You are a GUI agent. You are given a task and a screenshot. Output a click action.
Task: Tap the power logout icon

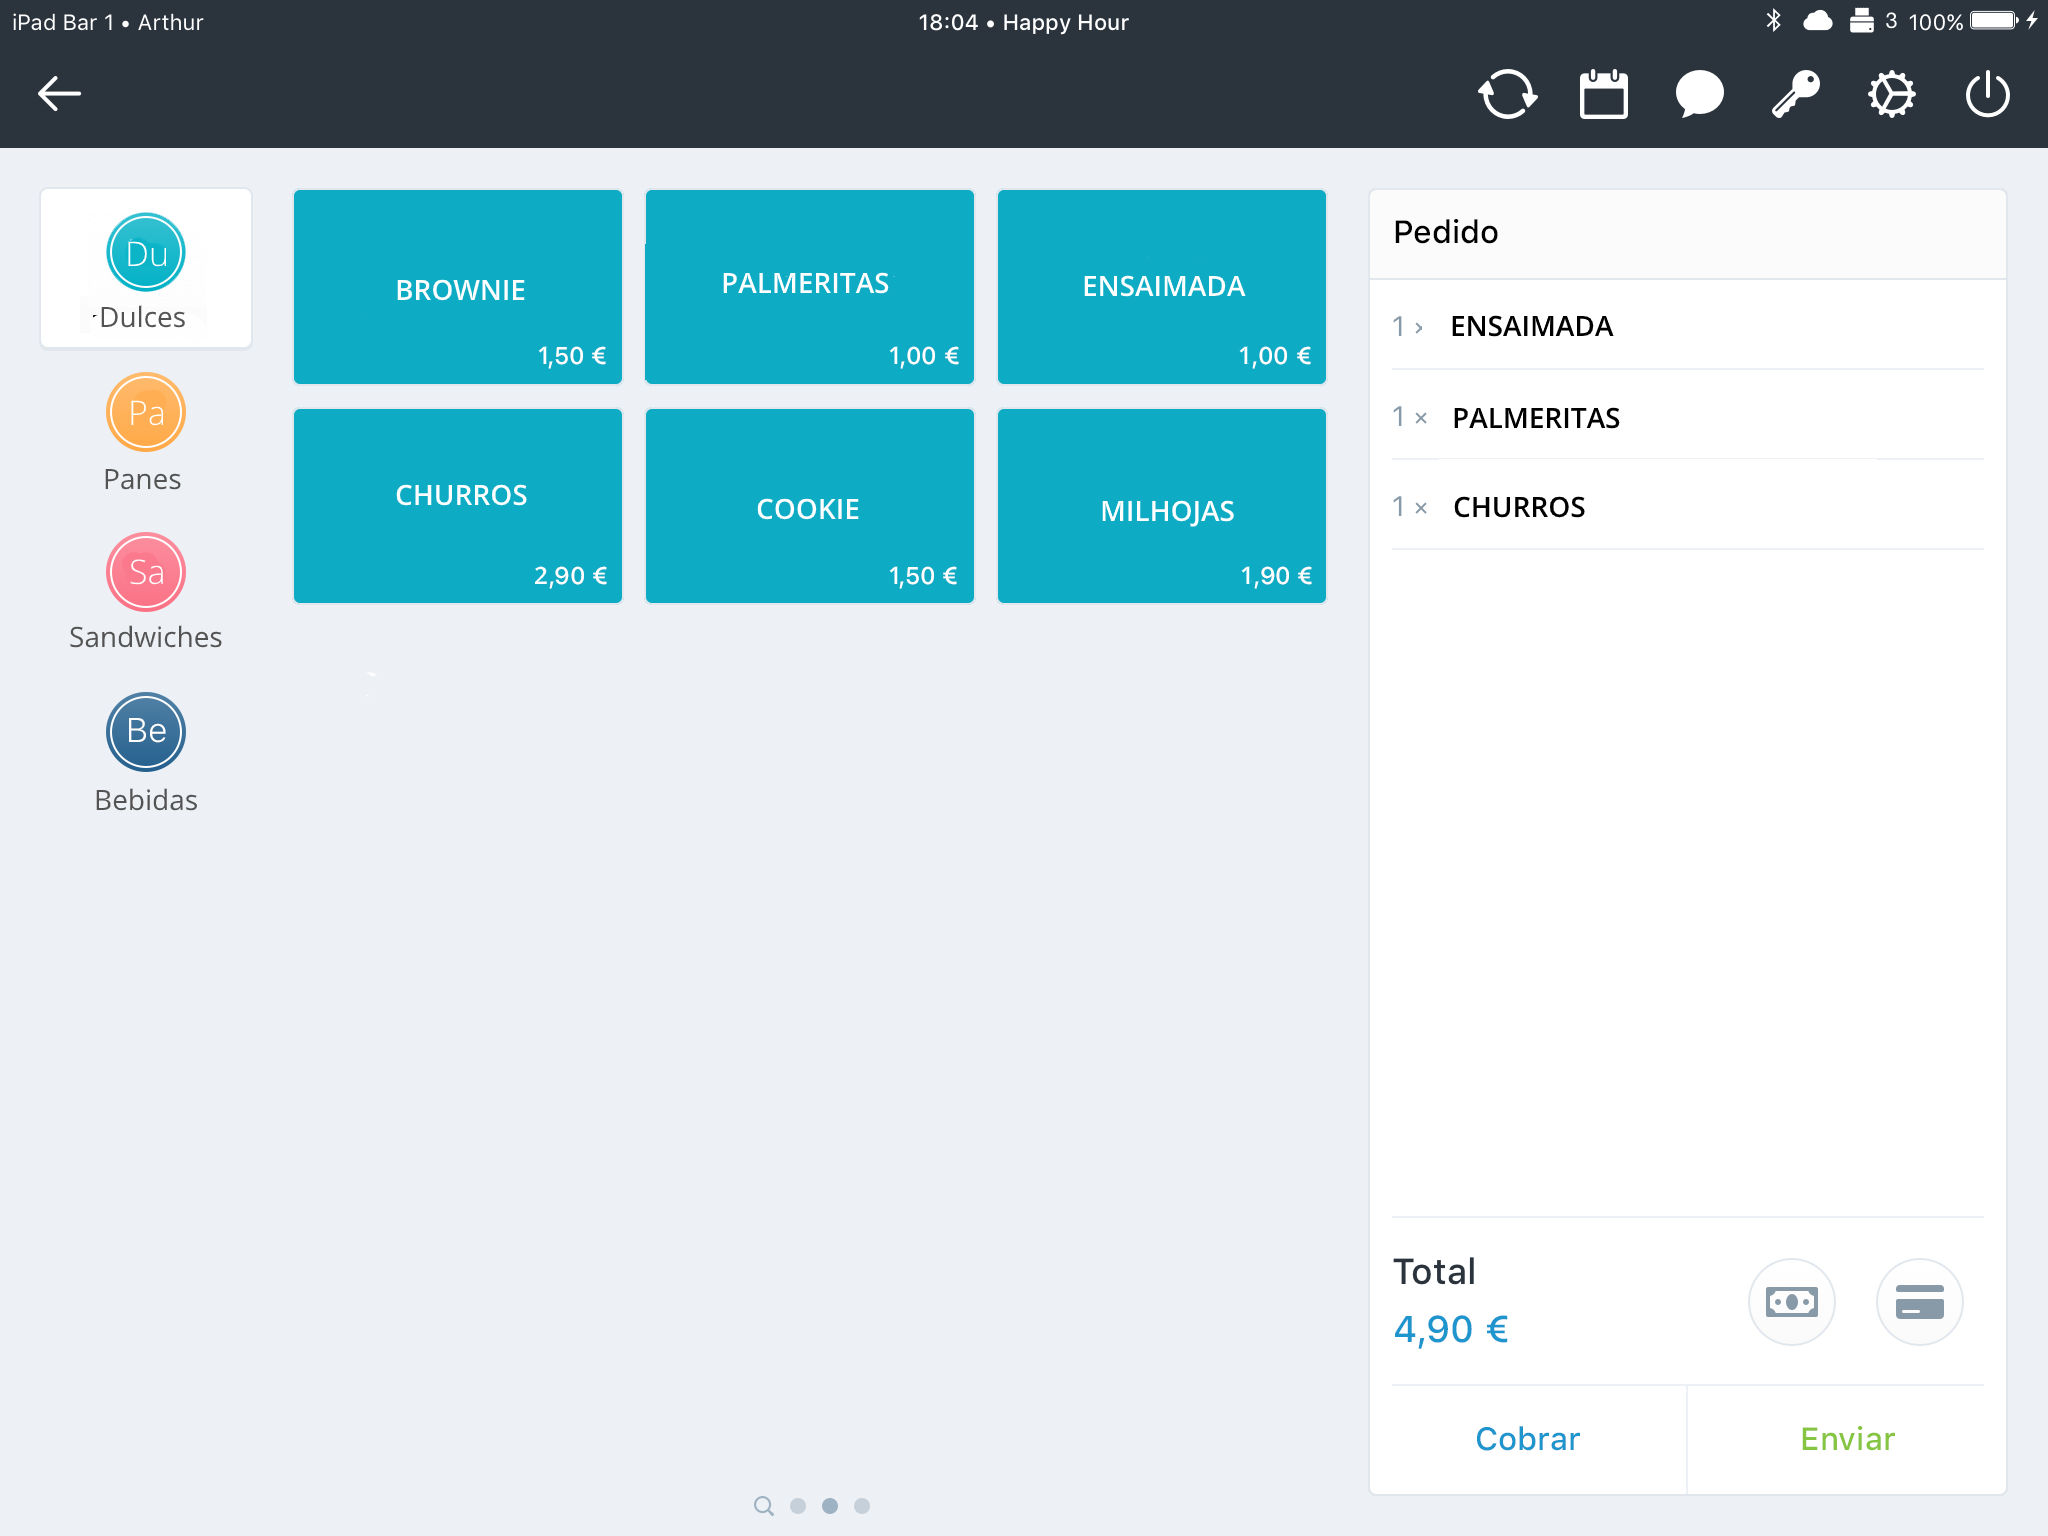click(1987, 94)
